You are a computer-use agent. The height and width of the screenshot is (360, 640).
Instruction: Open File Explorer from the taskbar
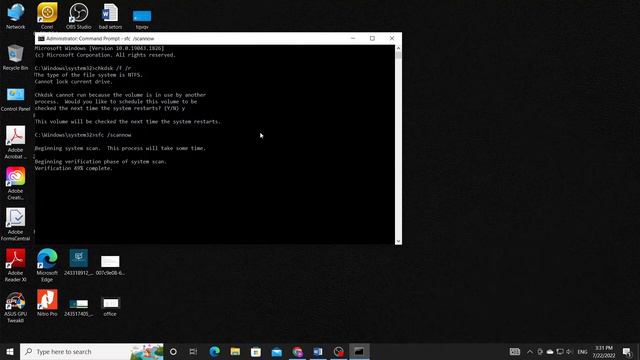click(235, 351)
